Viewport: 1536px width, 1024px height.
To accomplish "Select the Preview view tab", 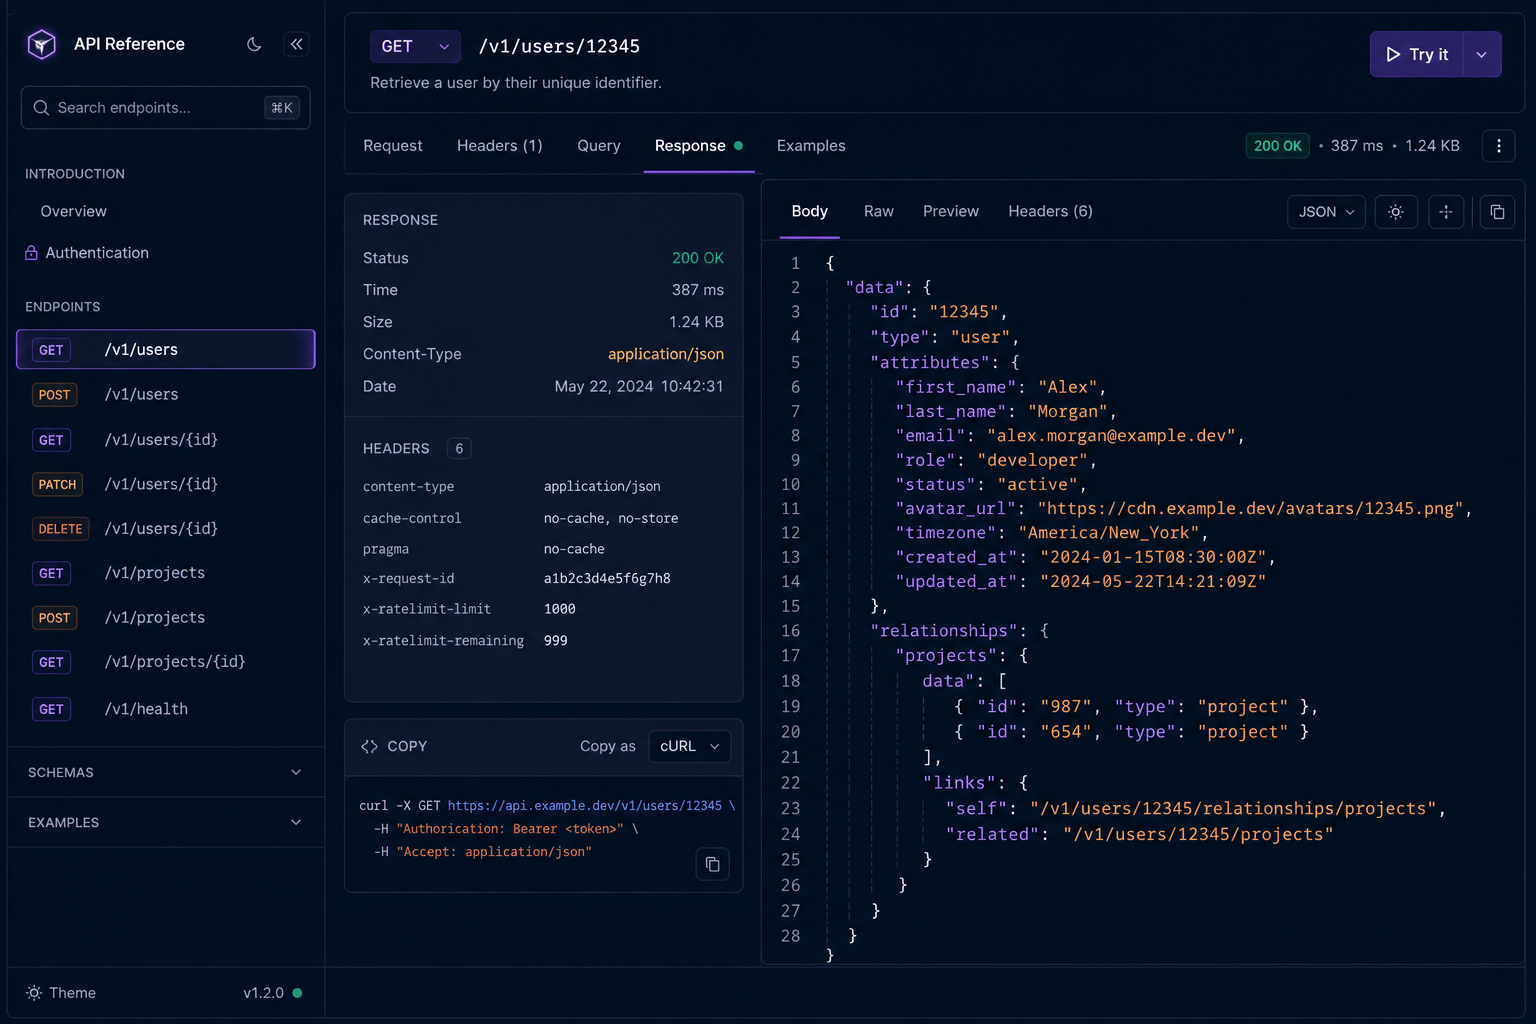I will coord(951,212).
